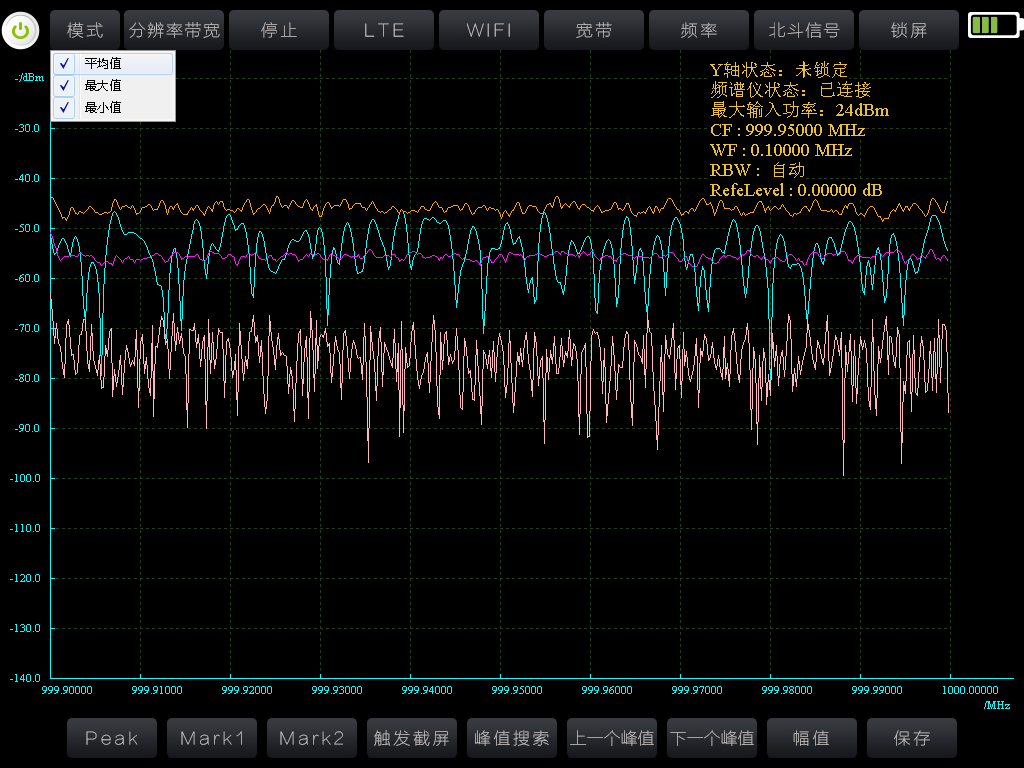
Task: Select the LTE band preset
Action: [x=384, y=30]
